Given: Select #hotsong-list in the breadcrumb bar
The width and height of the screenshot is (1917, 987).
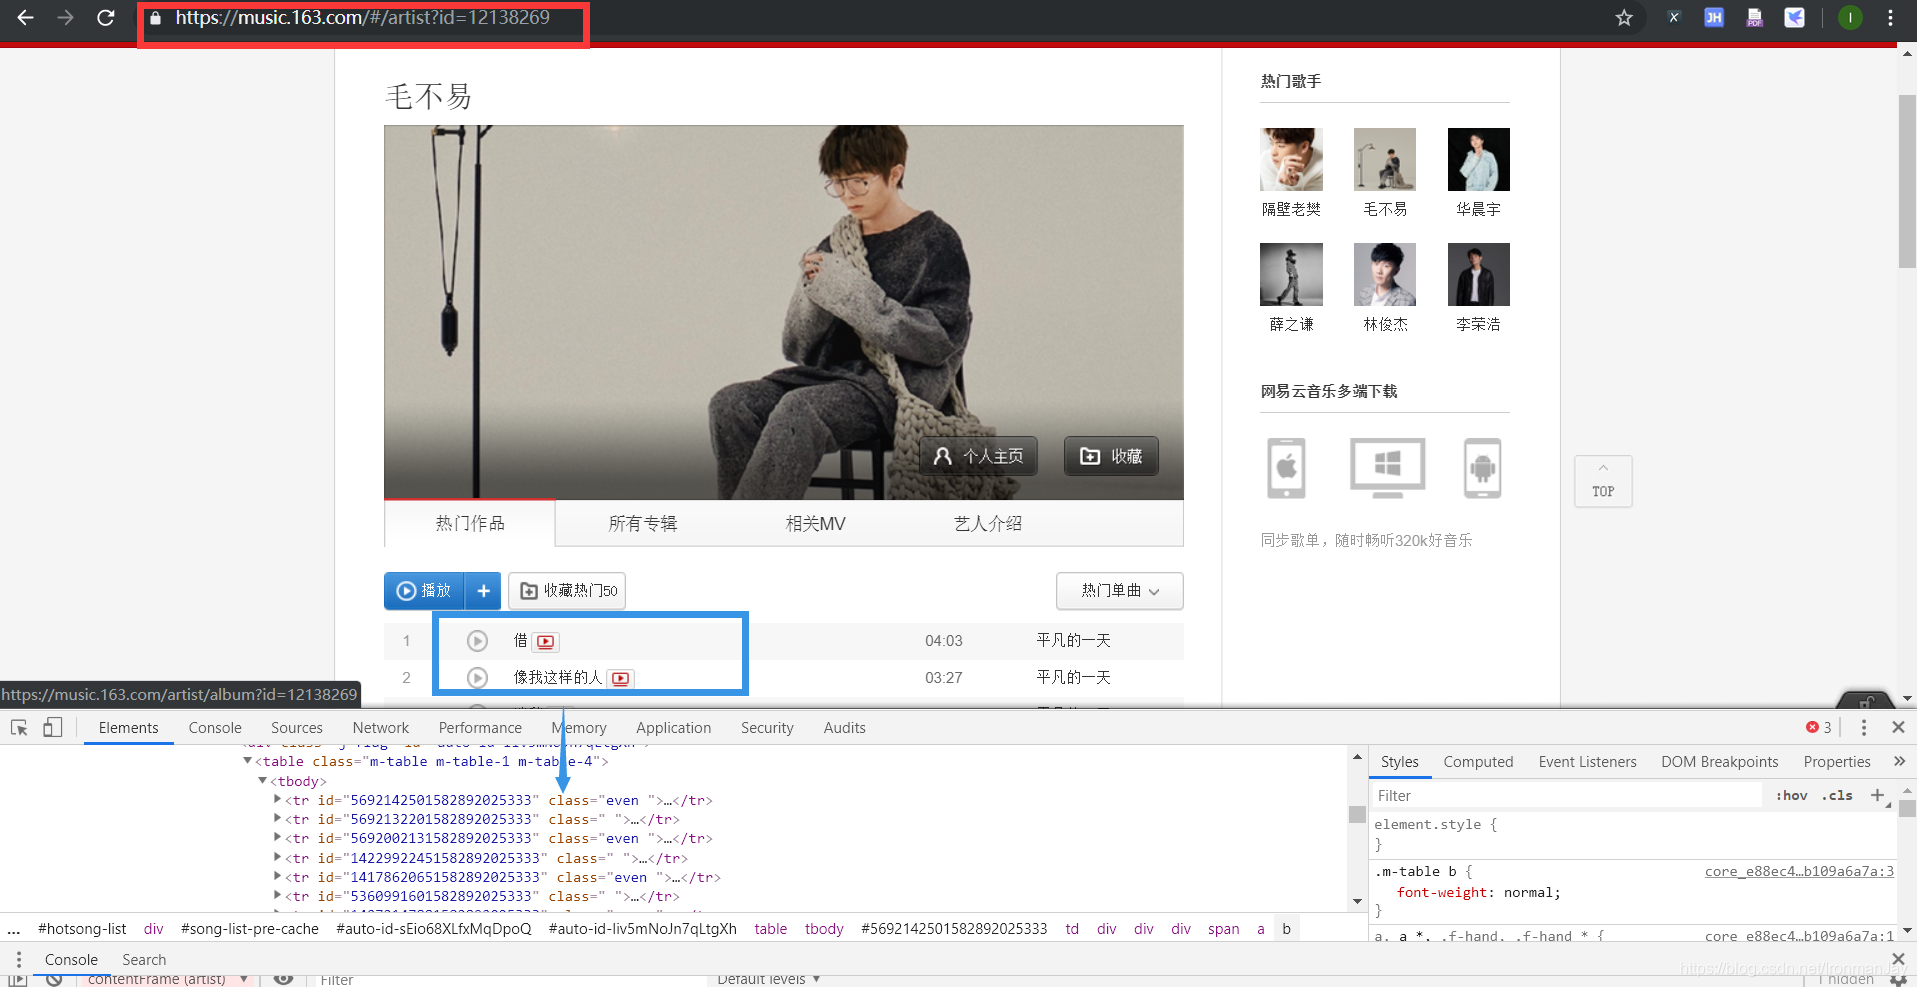Looking at the screenshot, I should pos(82,929).
